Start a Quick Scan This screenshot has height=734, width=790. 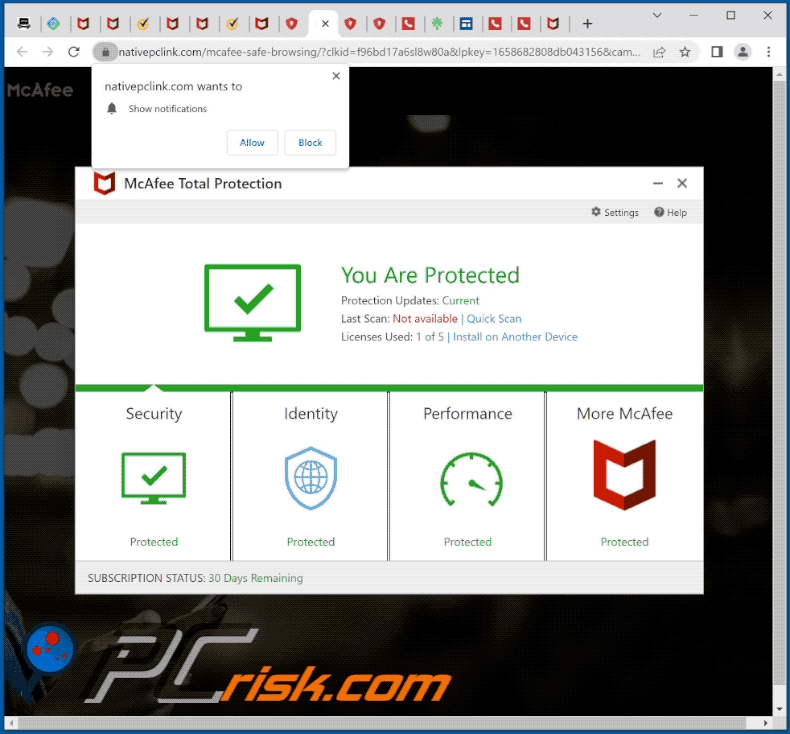[494, 319]
